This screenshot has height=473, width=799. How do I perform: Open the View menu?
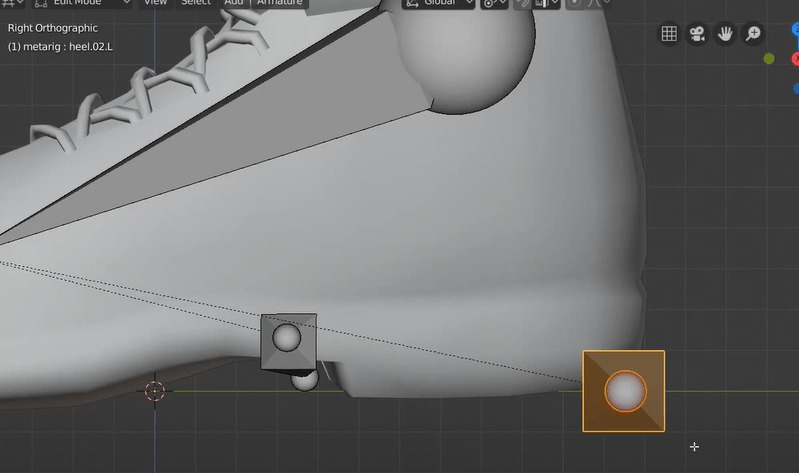click(155, 4)
